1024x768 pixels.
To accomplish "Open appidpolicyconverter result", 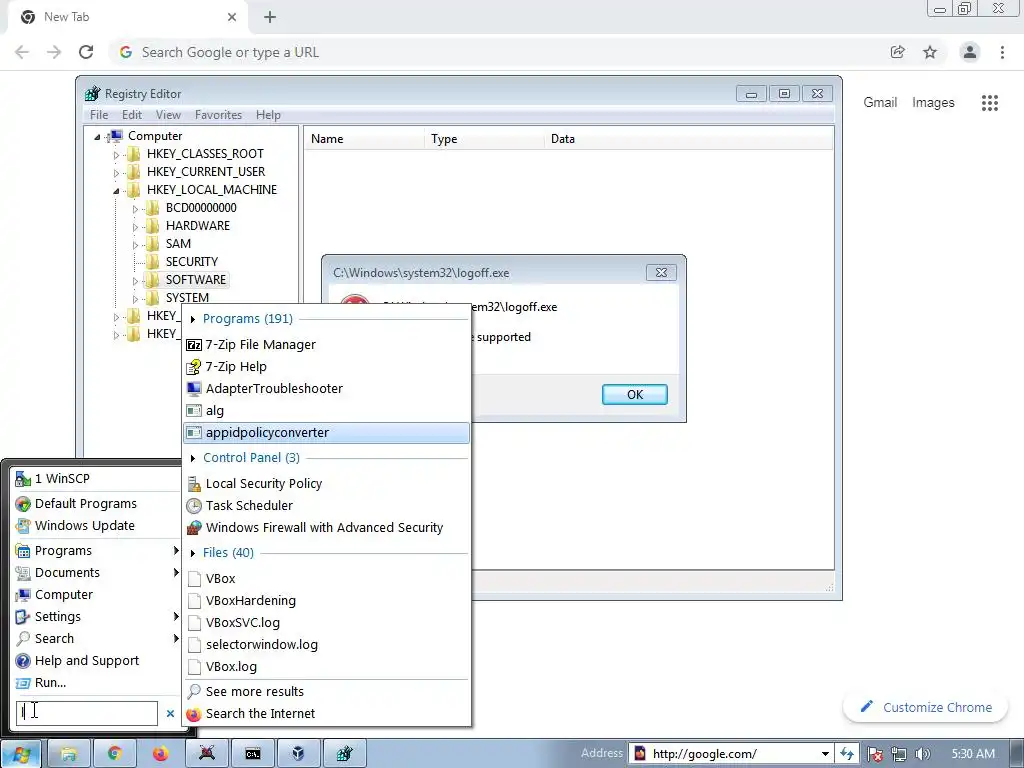I will pos(327,432).
